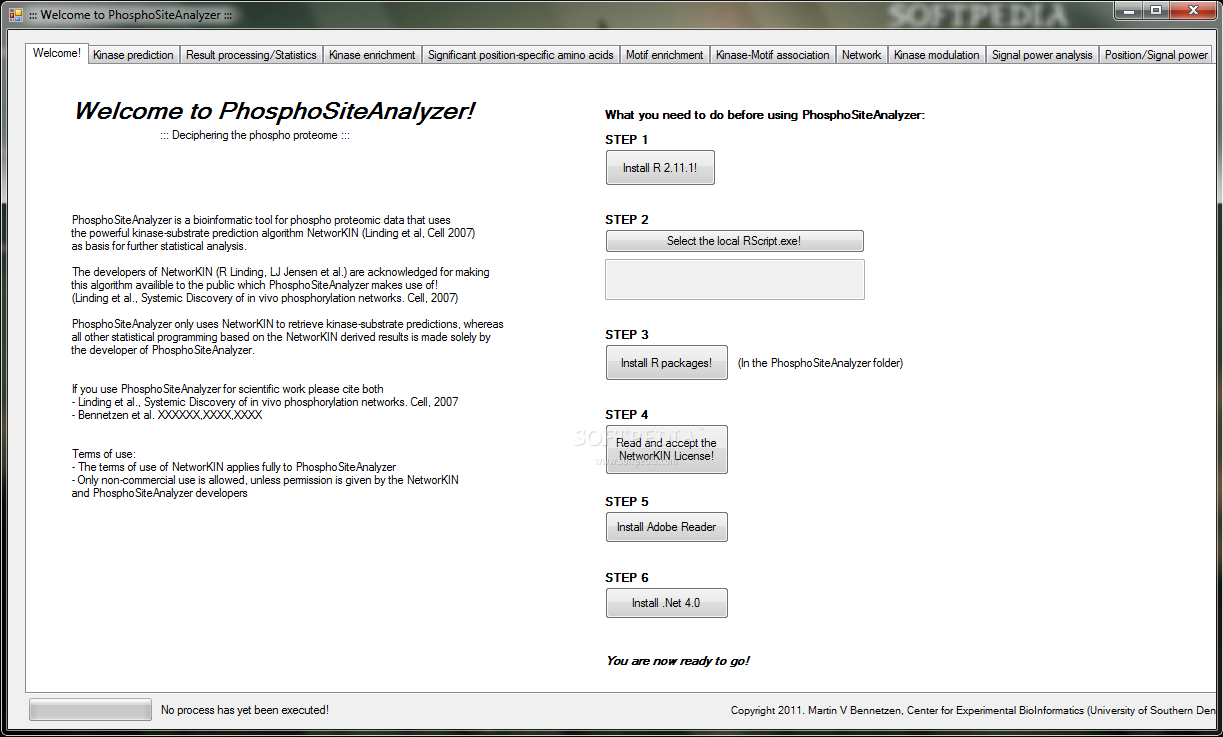
Task: Click the STEP 5 label
Action: [627, 502]
